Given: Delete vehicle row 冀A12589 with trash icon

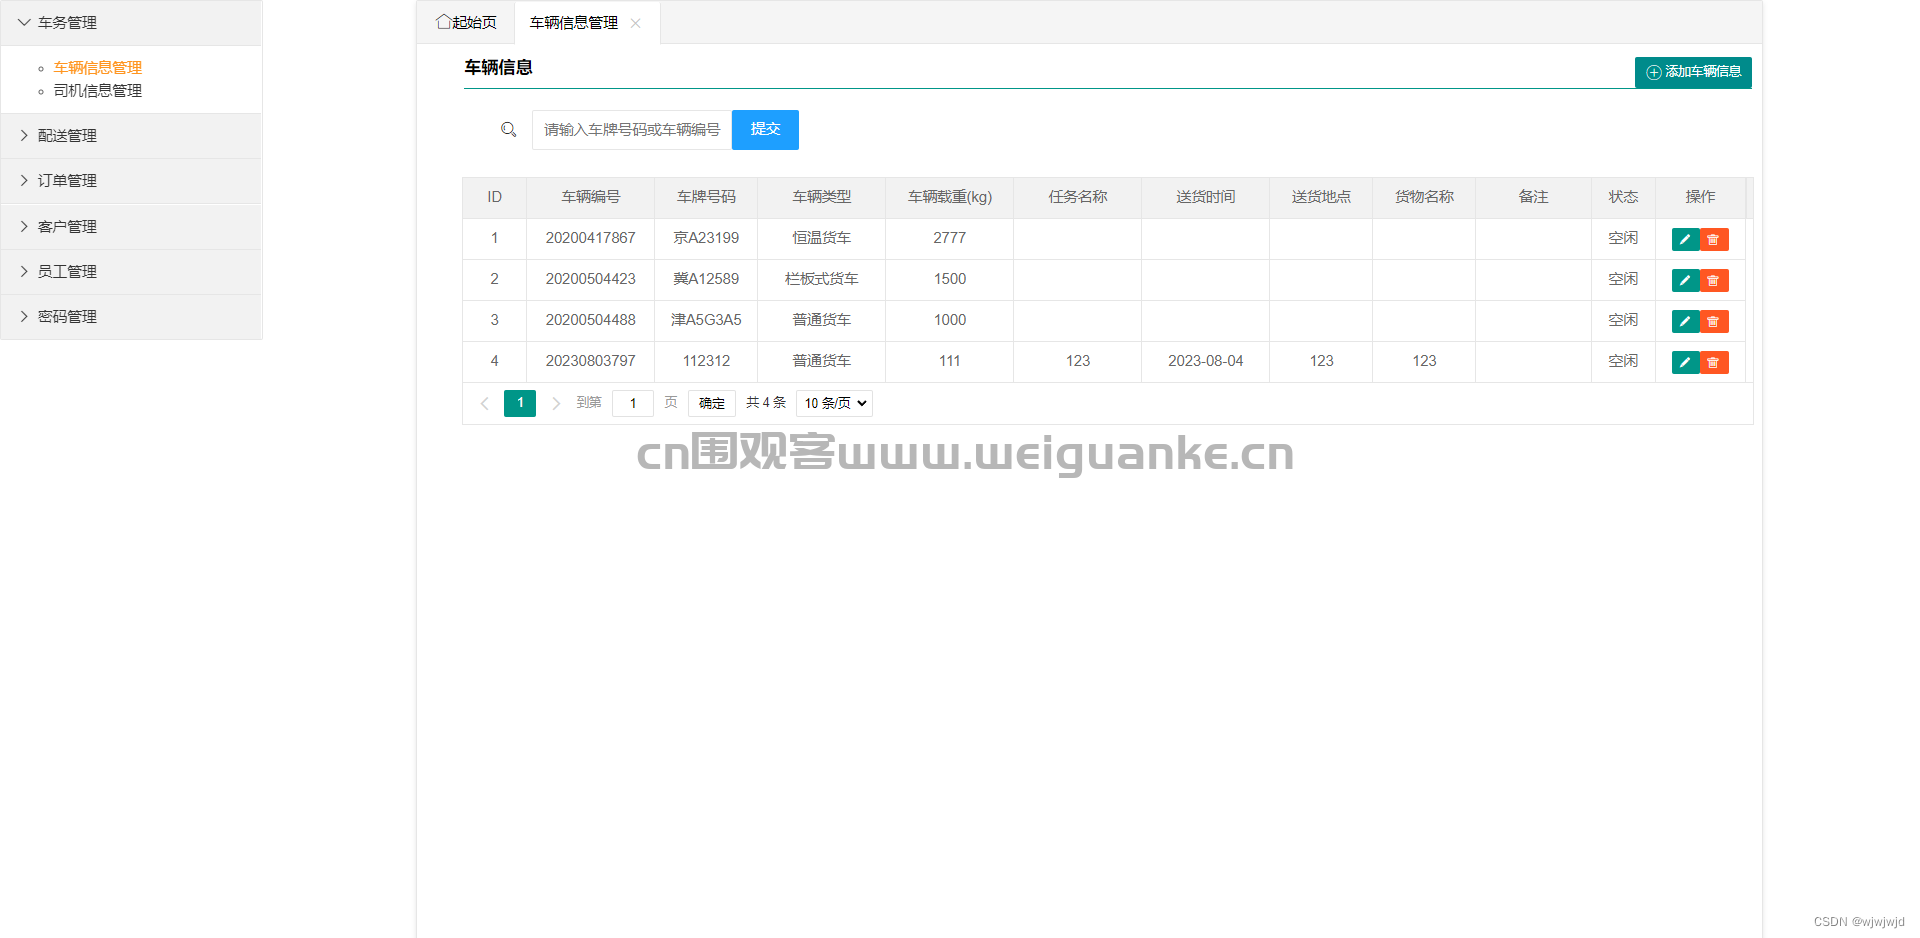Looking at the screenshot, I should pyautogui.click(x=1714, y=280).
